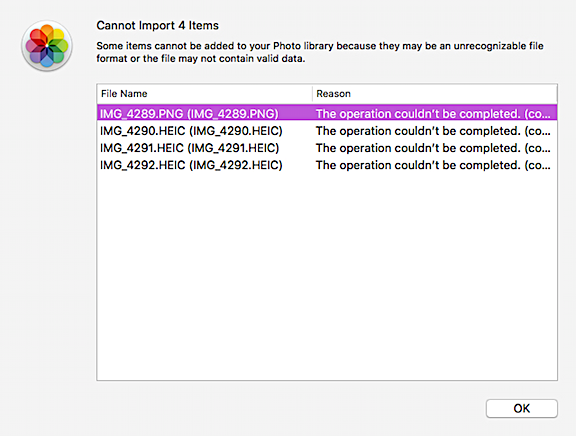Select the IMG_4292.HEIC file name entry
Image resolution: width=576 pixels, height=436 pixels.
pos(191,165)
